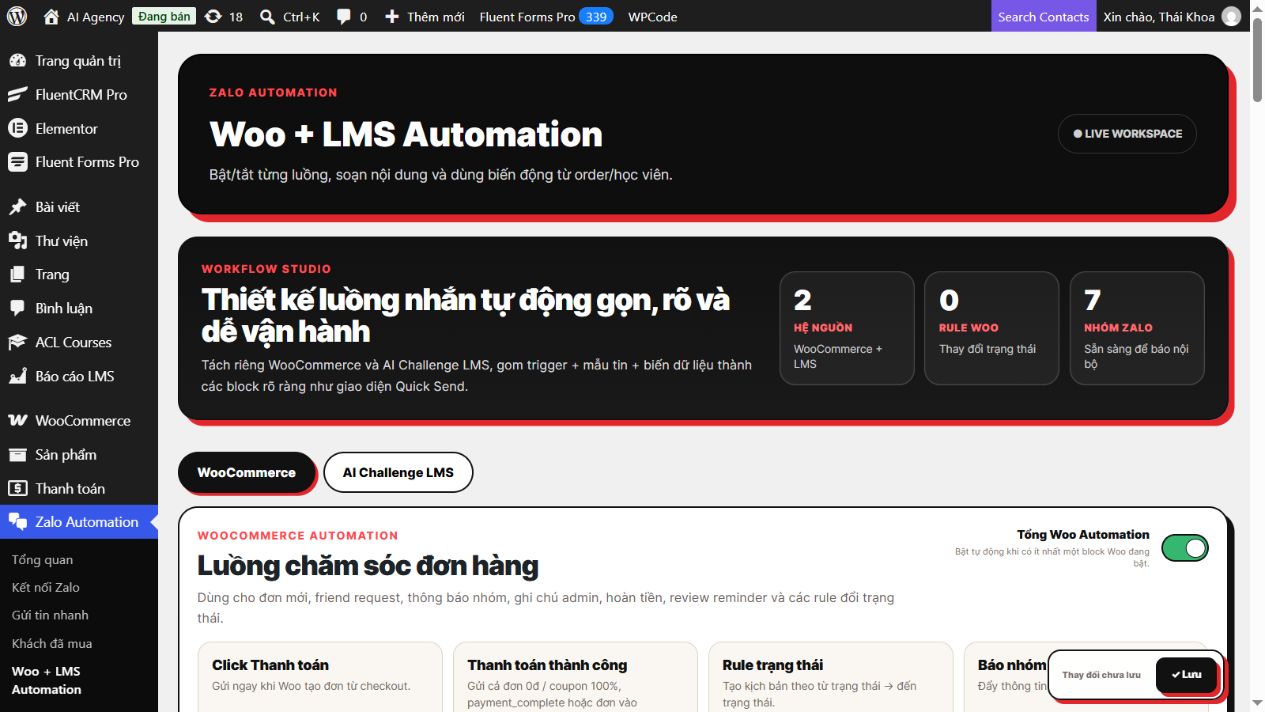This screenshot has width=1265, height=712.
Task: Open the Ctrl+K search magnifier icon
Action: [267, 16]
